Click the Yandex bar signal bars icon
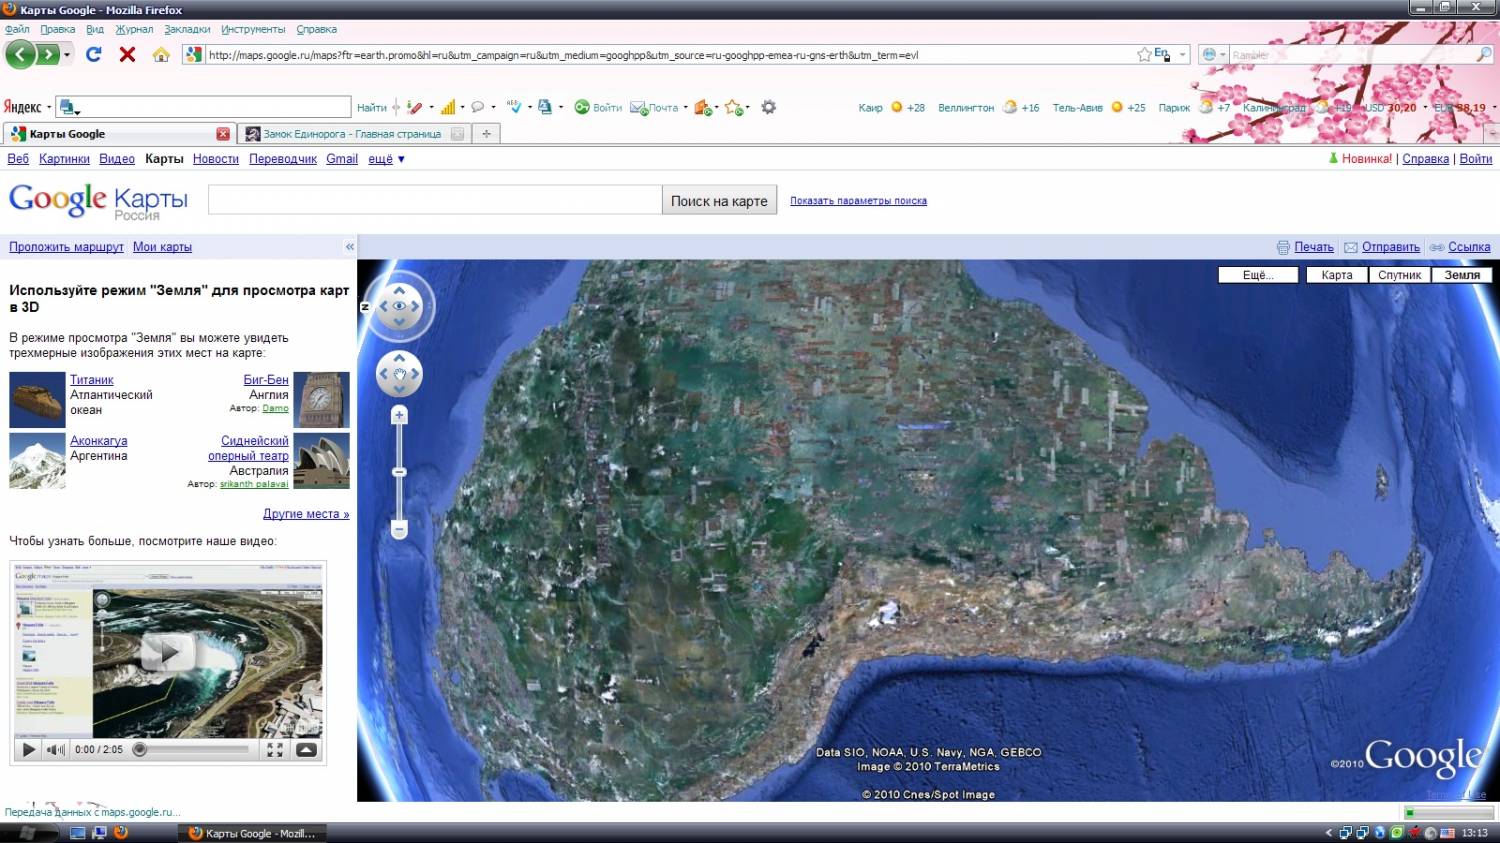 pyautogui.click(x=448, y=107)
